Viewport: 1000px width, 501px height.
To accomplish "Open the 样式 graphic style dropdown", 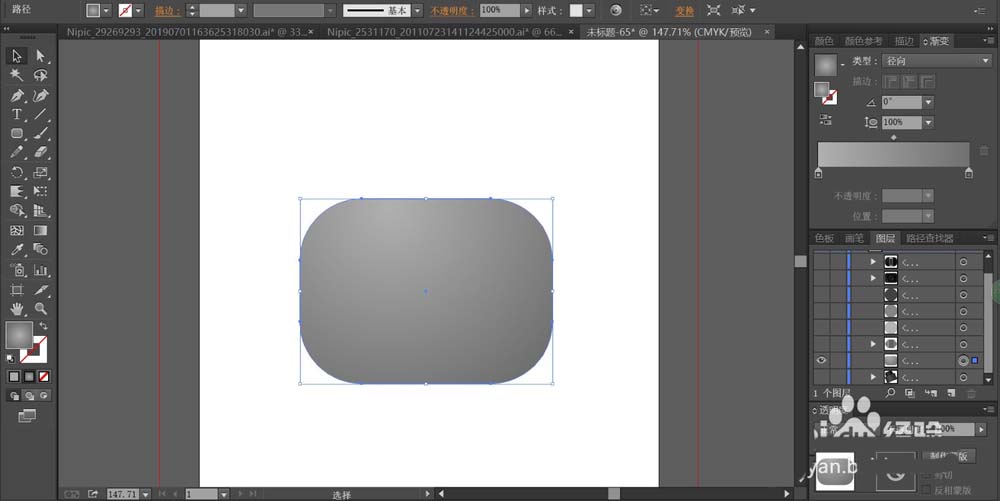I will pos(589,10).
